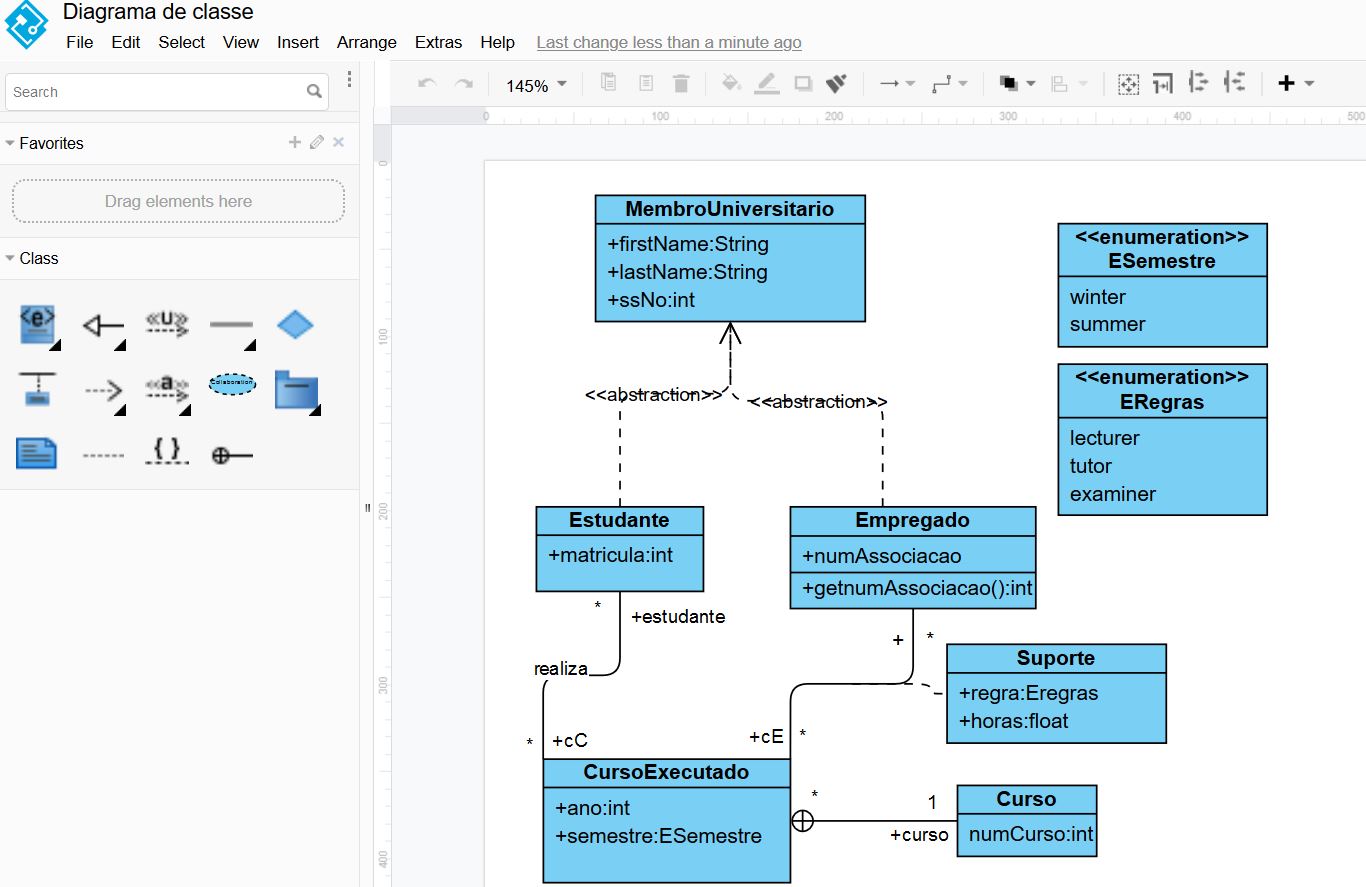The width and height of the screenshot is (1366, 887).
Task: Open the Extras menu
Action: pos(438,42)
